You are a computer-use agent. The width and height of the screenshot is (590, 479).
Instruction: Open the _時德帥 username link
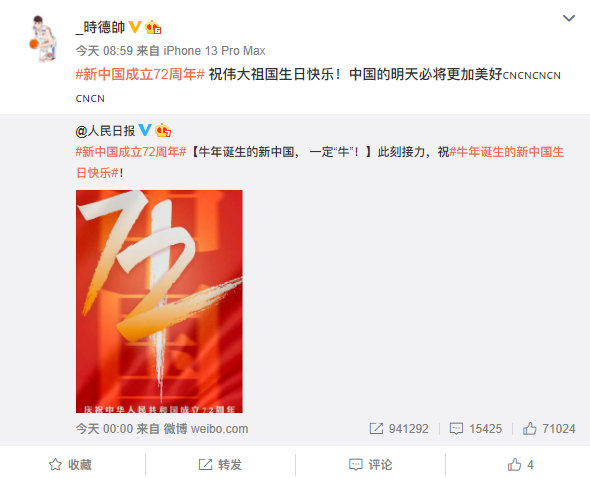(100, 27)
